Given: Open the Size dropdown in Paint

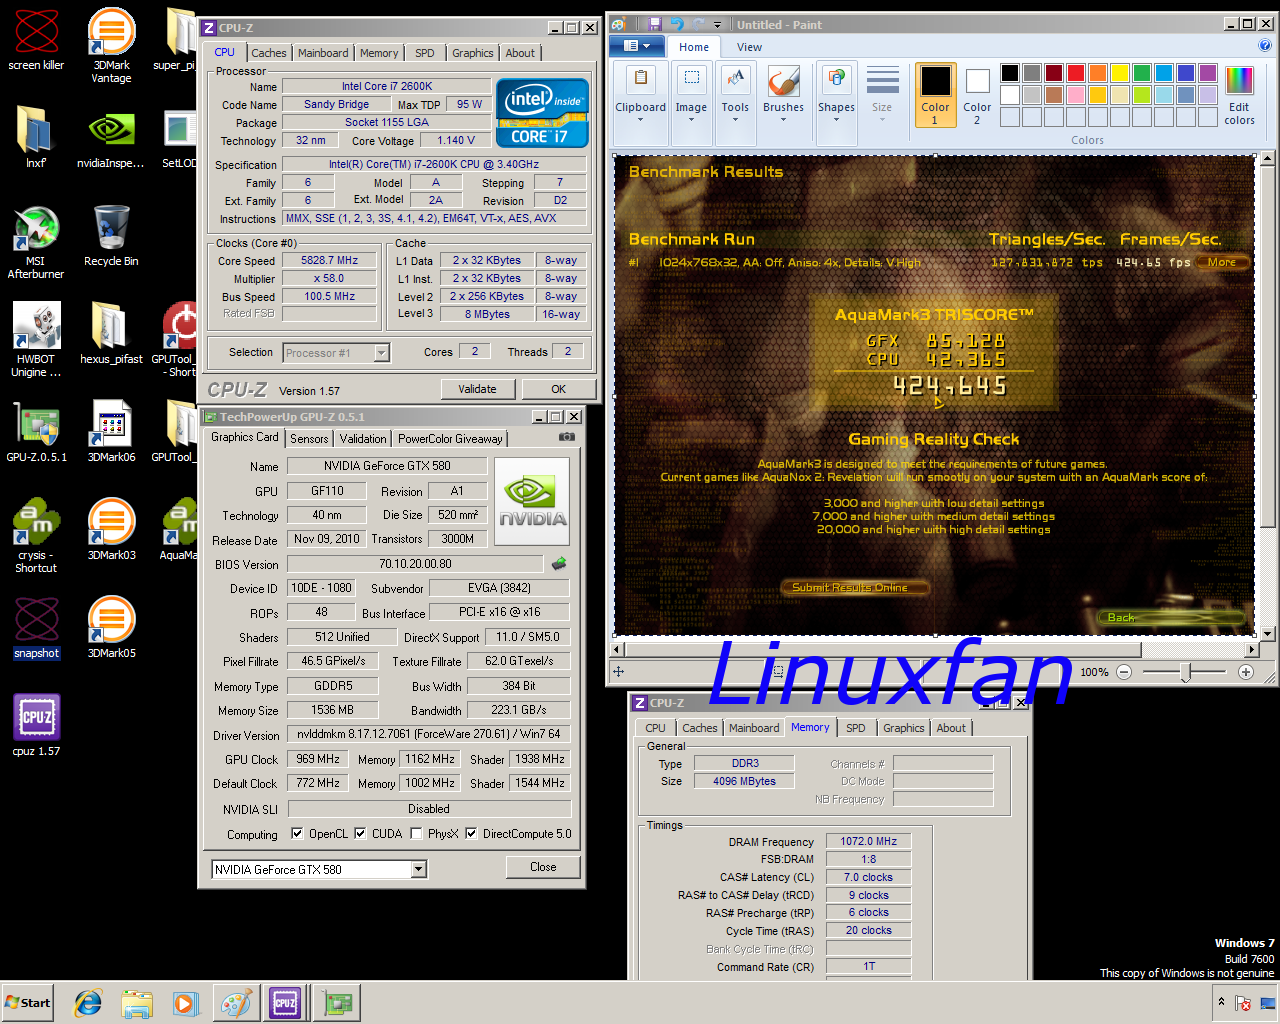Looking at the screenshot, I should click(x=882, y=93).
